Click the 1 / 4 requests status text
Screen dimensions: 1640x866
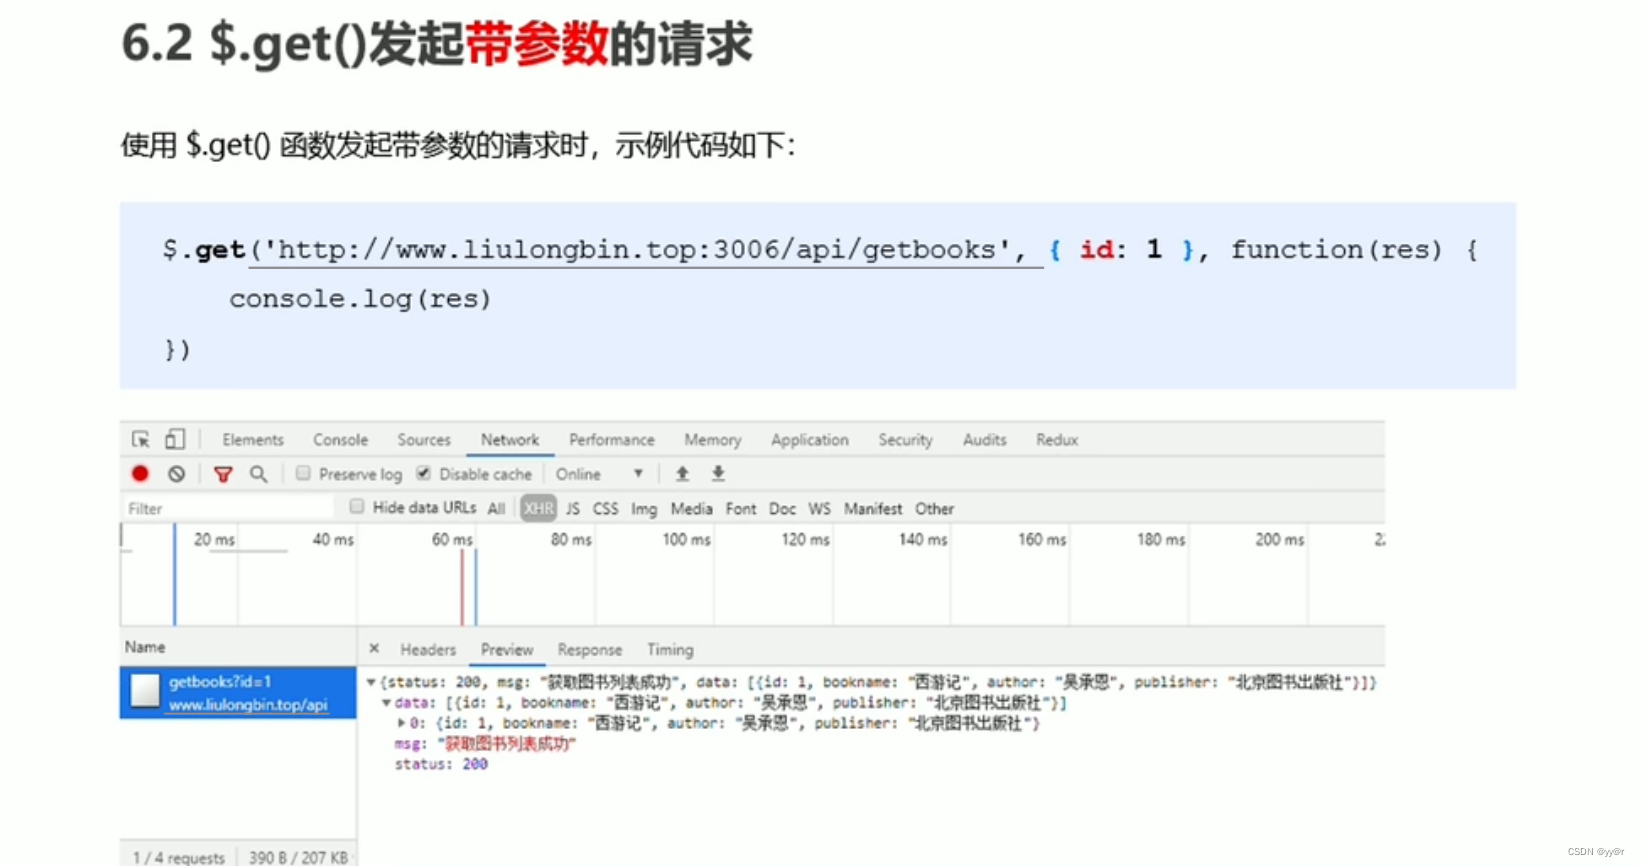pos(179,858)
